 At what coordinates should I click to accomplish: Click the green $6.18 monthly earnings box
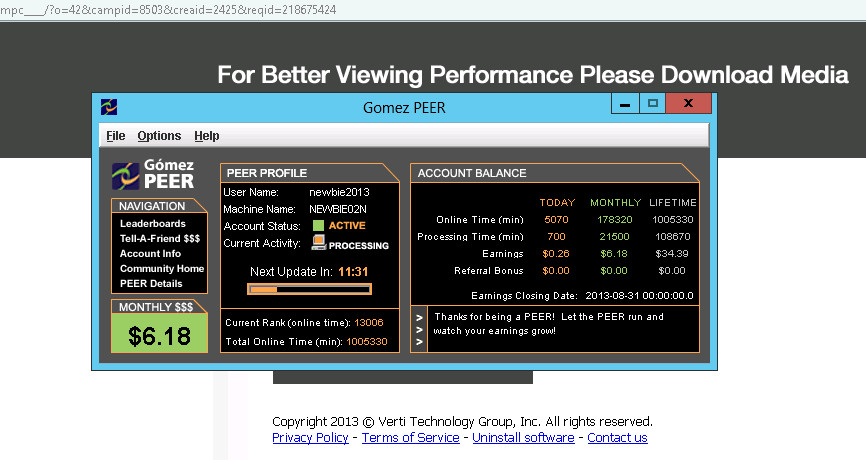(x=159, y=334)
